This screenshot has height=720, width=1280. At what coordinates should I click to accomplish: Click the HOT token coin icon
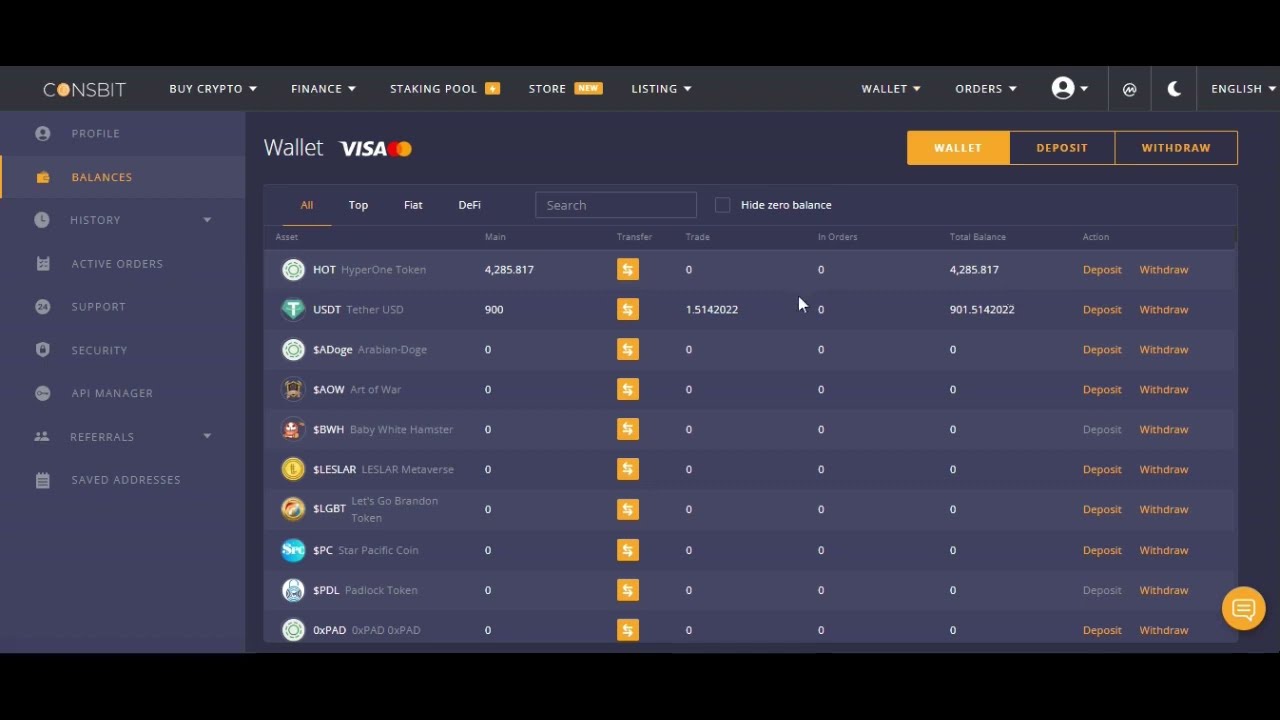[293, 270]
